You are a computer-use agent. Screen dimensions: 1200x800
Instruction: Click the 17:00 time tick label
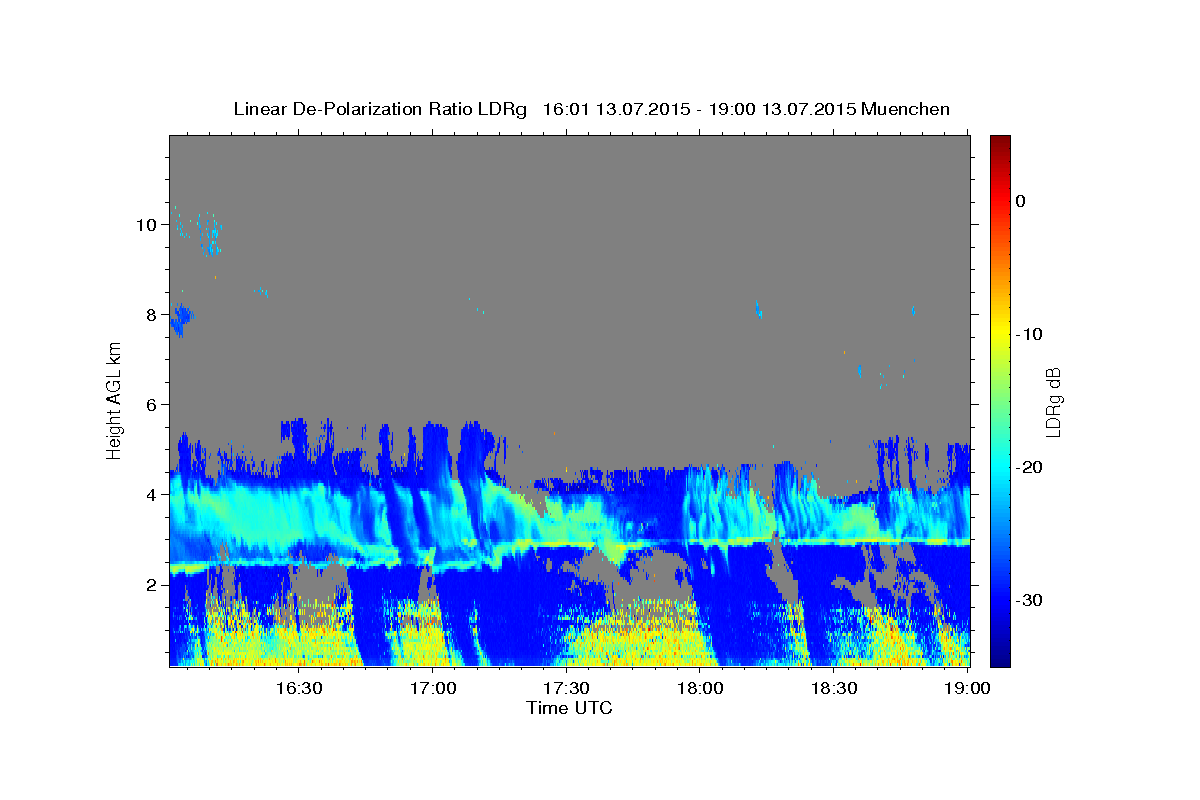pyautogui.click(x=434, y=689)
